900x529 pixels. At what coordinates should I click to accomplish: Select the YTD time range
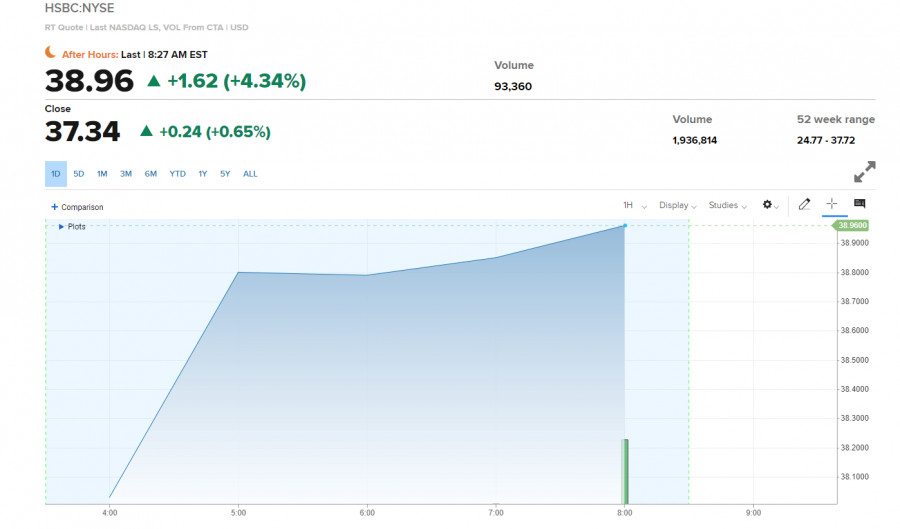(x=177, y=174)
